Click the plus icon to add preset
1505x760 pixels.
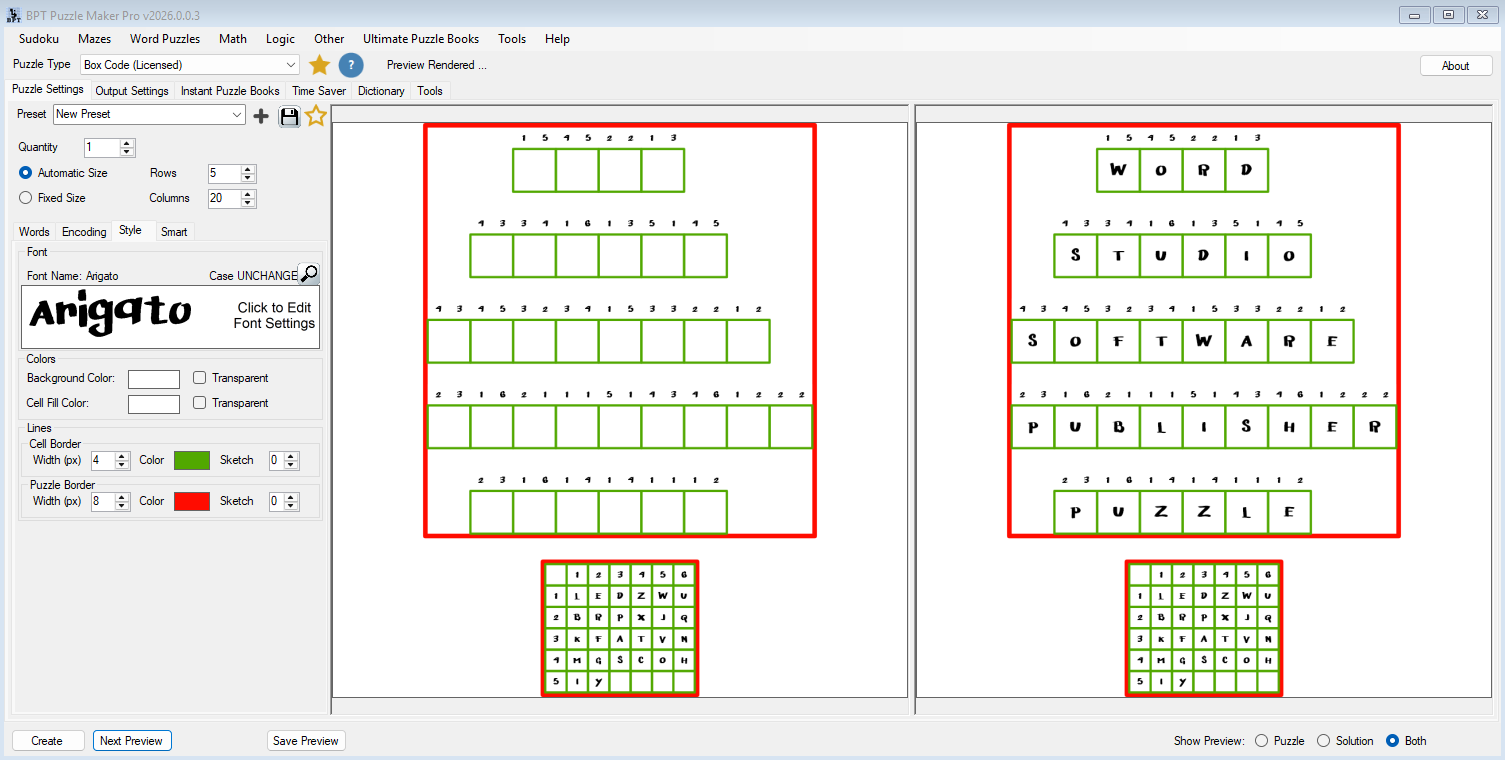coord(261,116)
